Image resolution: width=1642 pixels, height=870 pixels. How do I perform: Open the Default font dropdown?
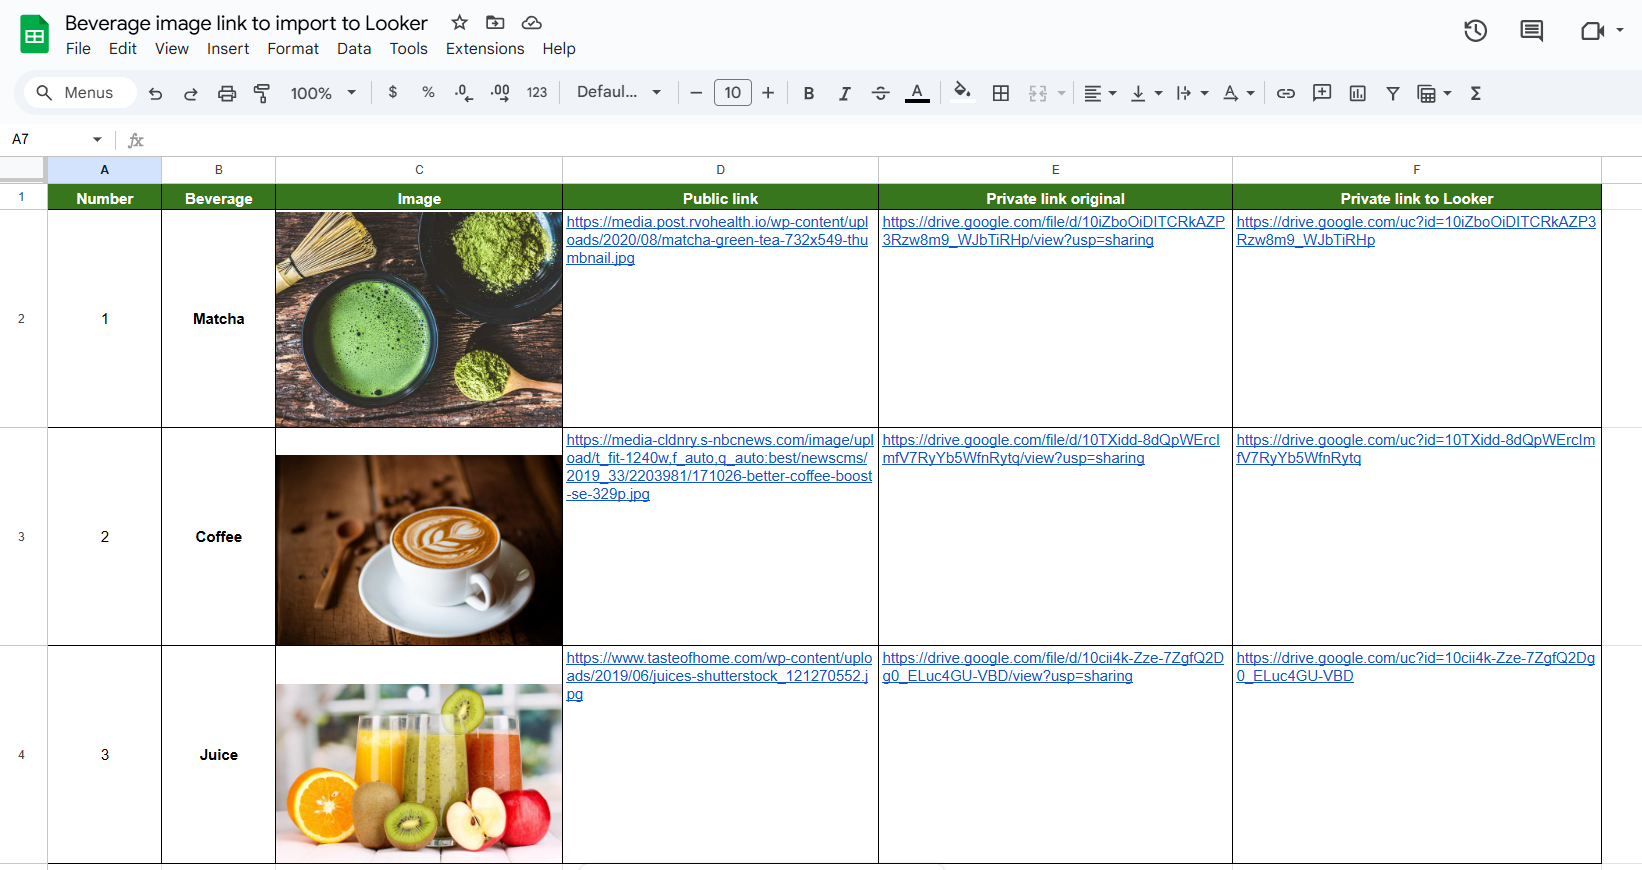[x=619, y=92]
